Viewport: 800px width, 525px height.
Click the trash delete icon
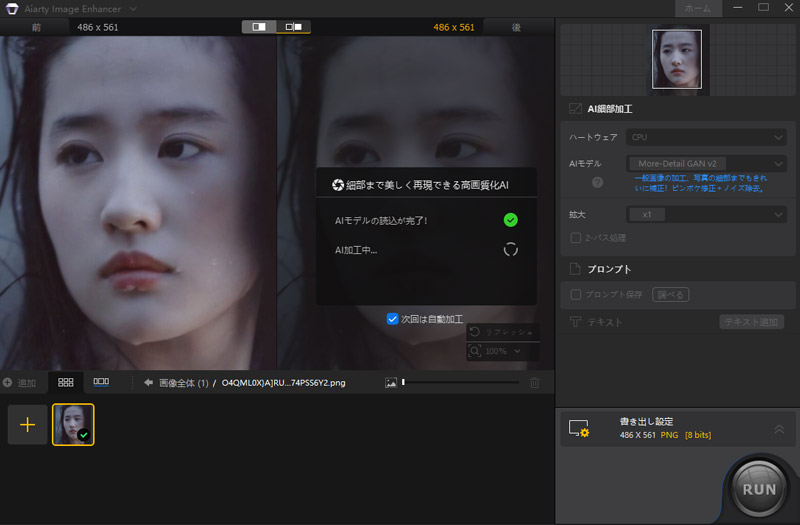pos(535,382)
